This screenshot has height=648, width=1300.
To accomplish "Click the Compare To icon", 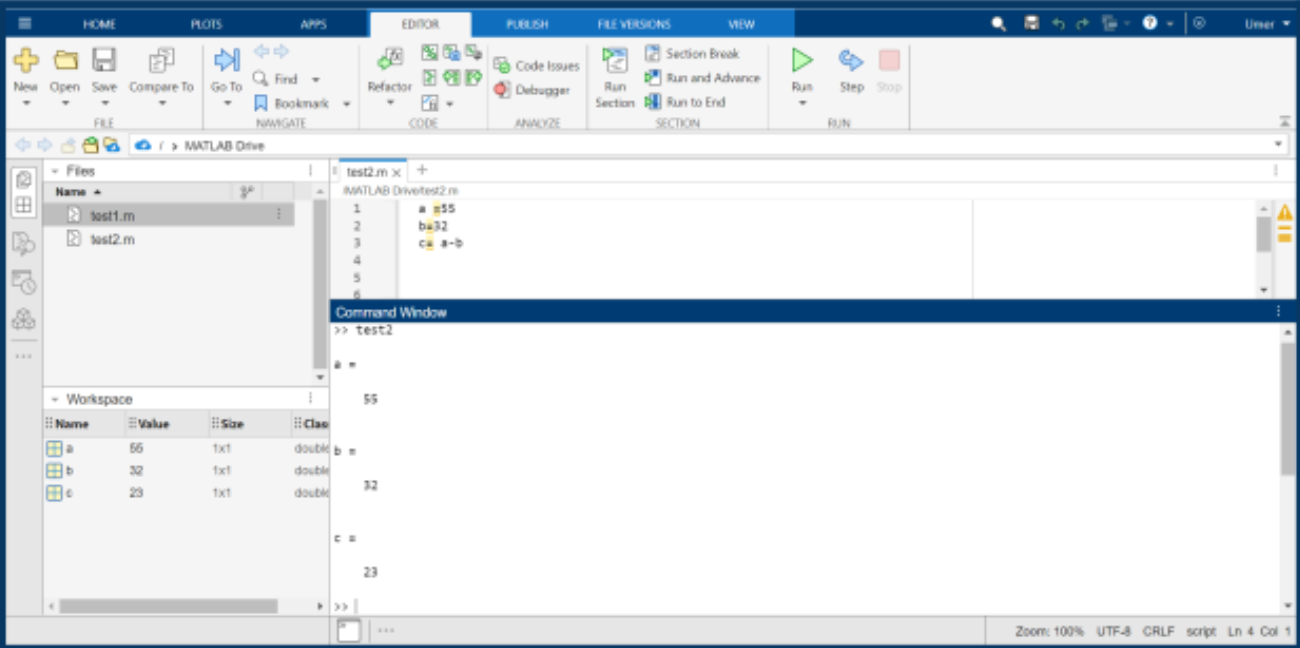I will pos(161,62).
